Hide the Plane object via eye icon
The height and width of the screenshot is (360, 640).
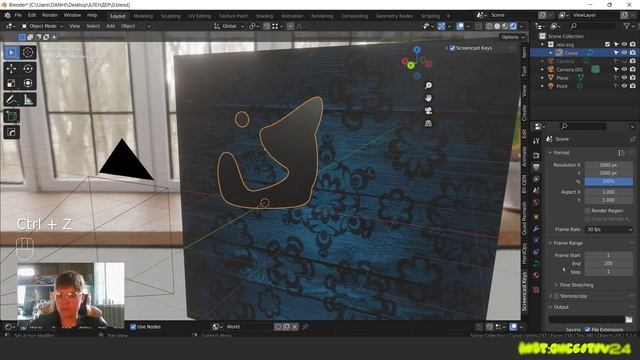click(624, 78)
